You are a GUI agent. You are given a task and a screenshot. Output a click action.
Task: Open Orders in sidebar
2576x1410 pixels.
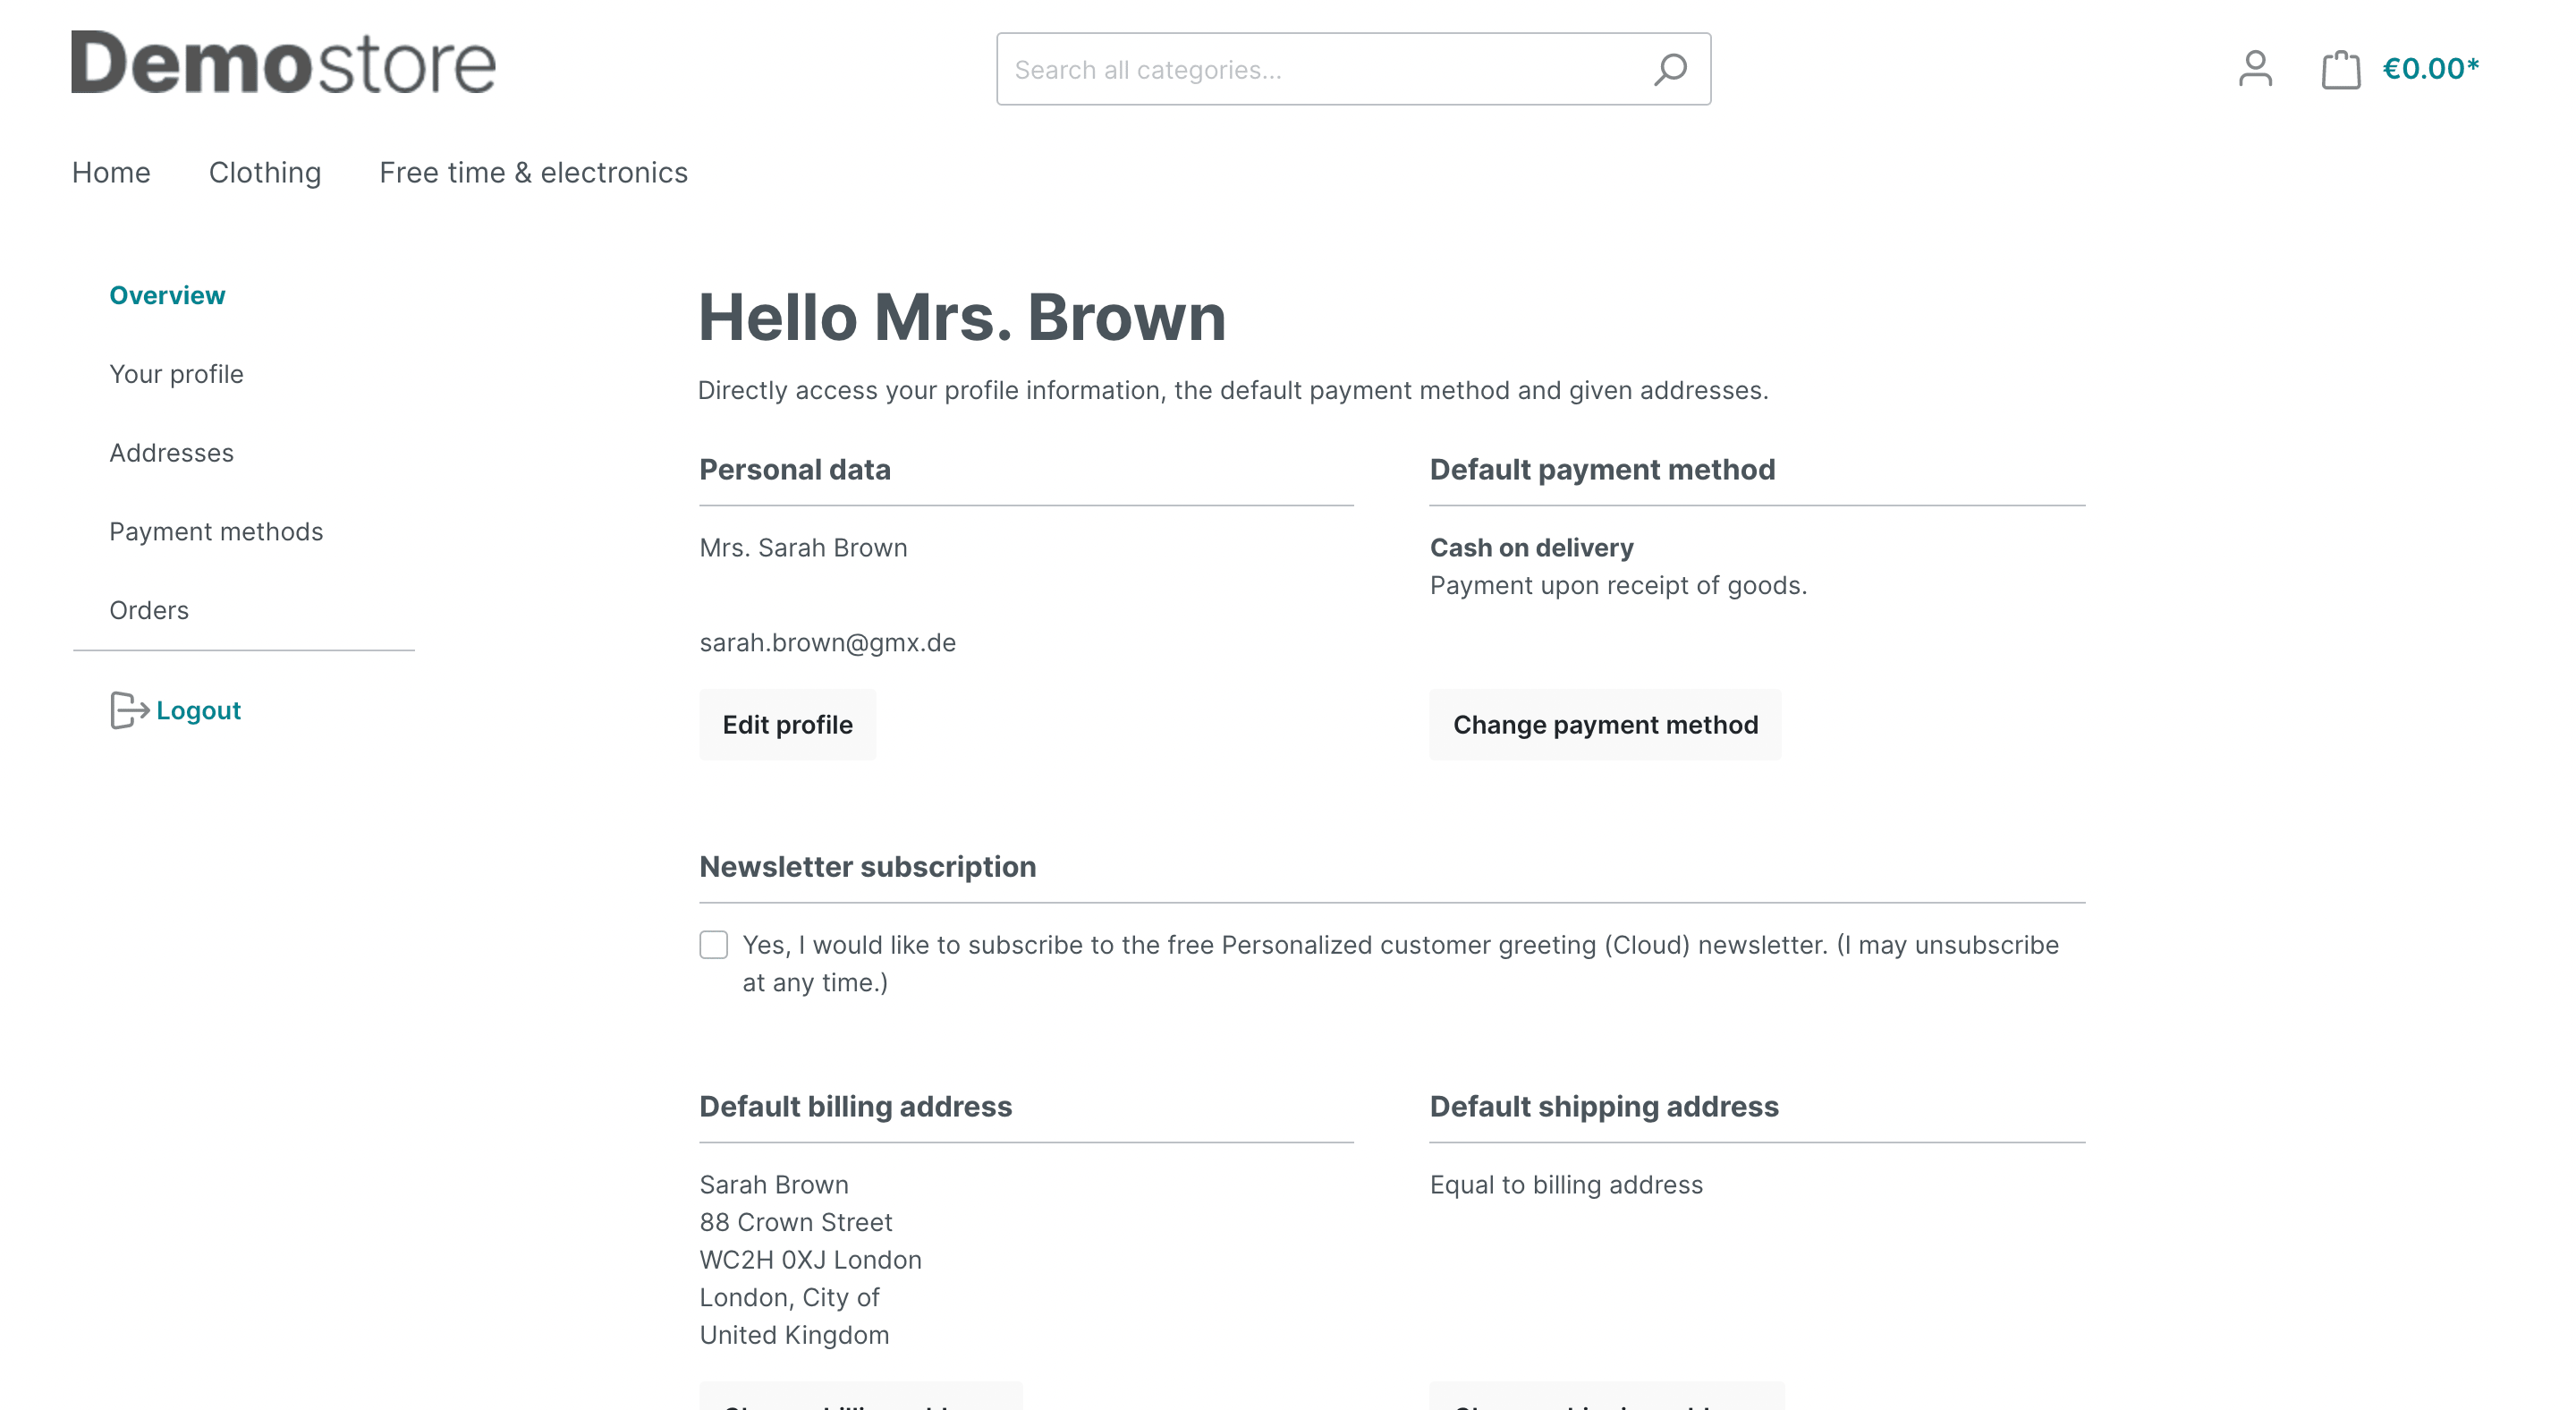(x=149, y=610)
